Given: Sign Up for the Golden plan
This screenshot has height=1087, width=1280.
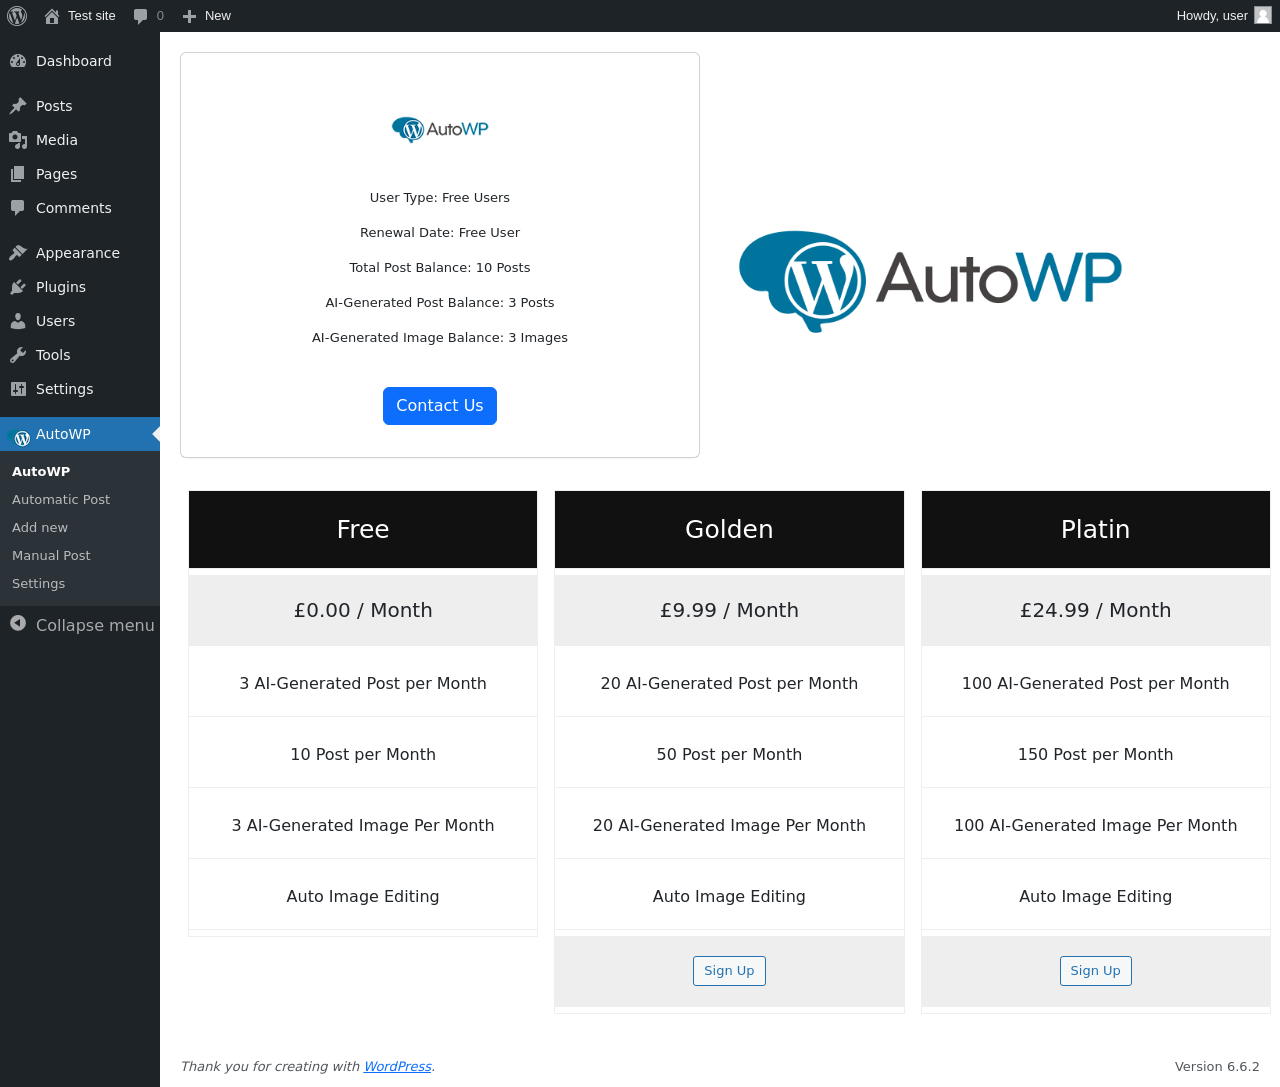Looking at the screenshot, I should tap(729, 971).
